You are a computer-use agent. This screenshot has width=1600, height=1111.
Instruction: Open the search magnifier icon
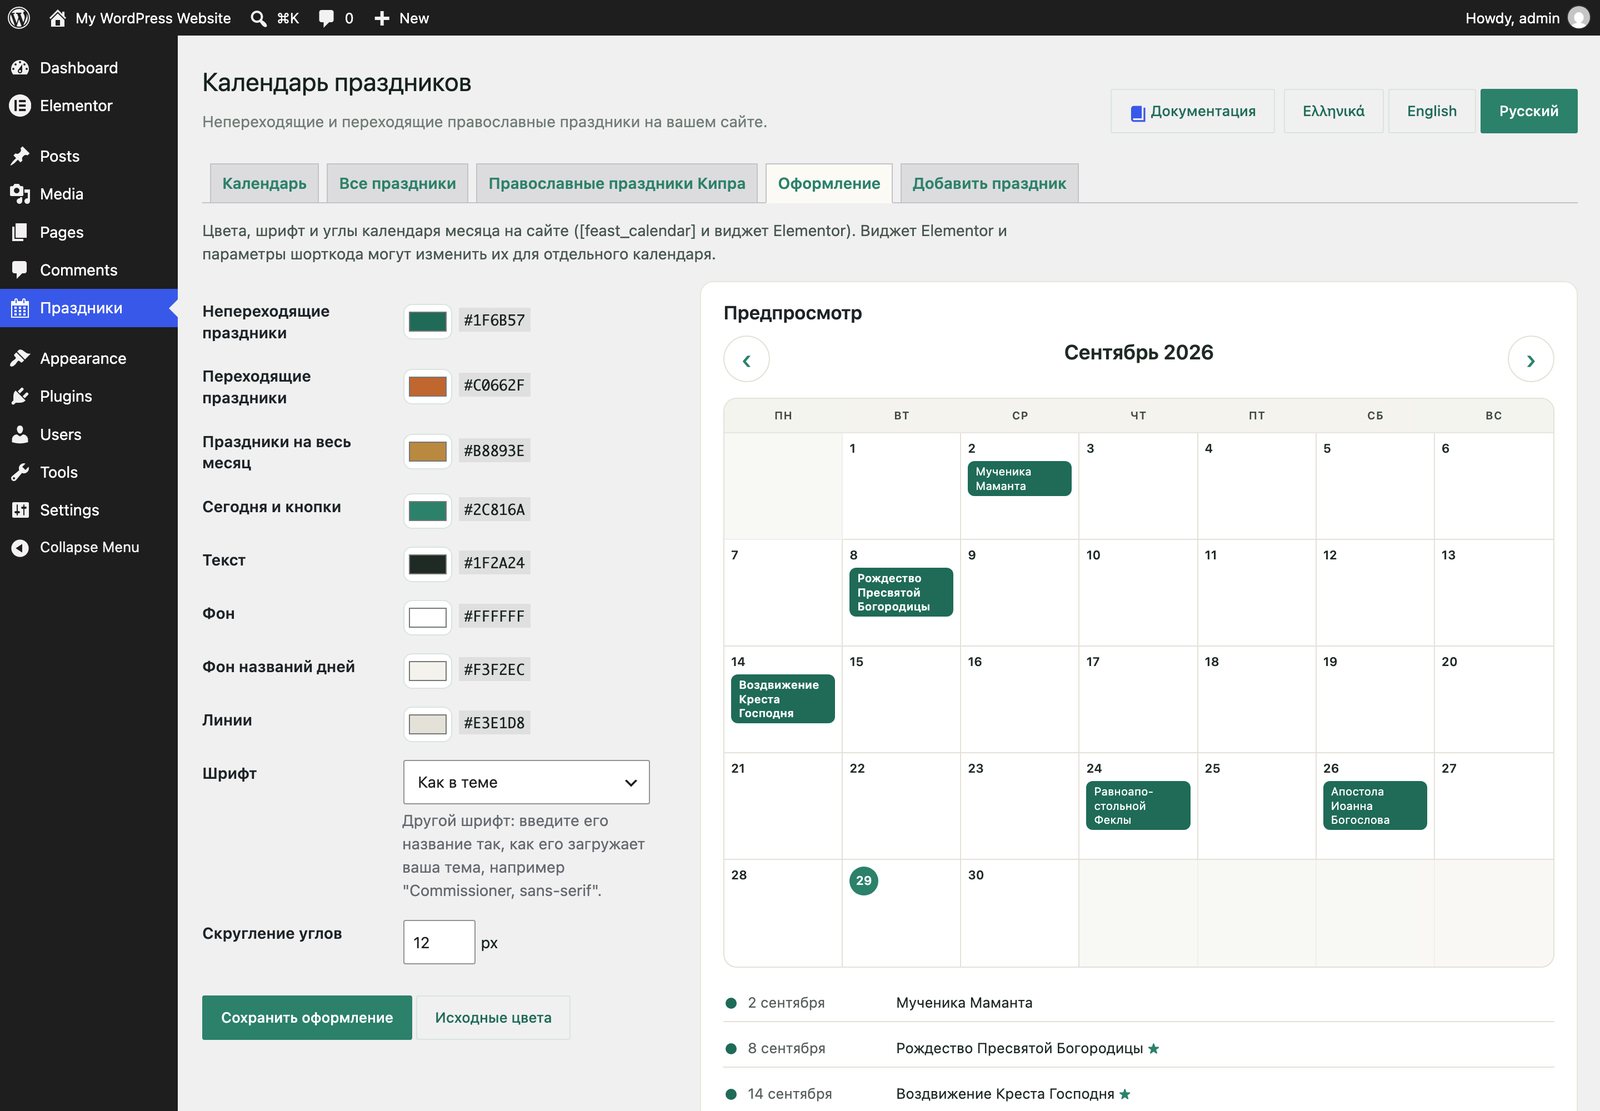click(259, 18)
